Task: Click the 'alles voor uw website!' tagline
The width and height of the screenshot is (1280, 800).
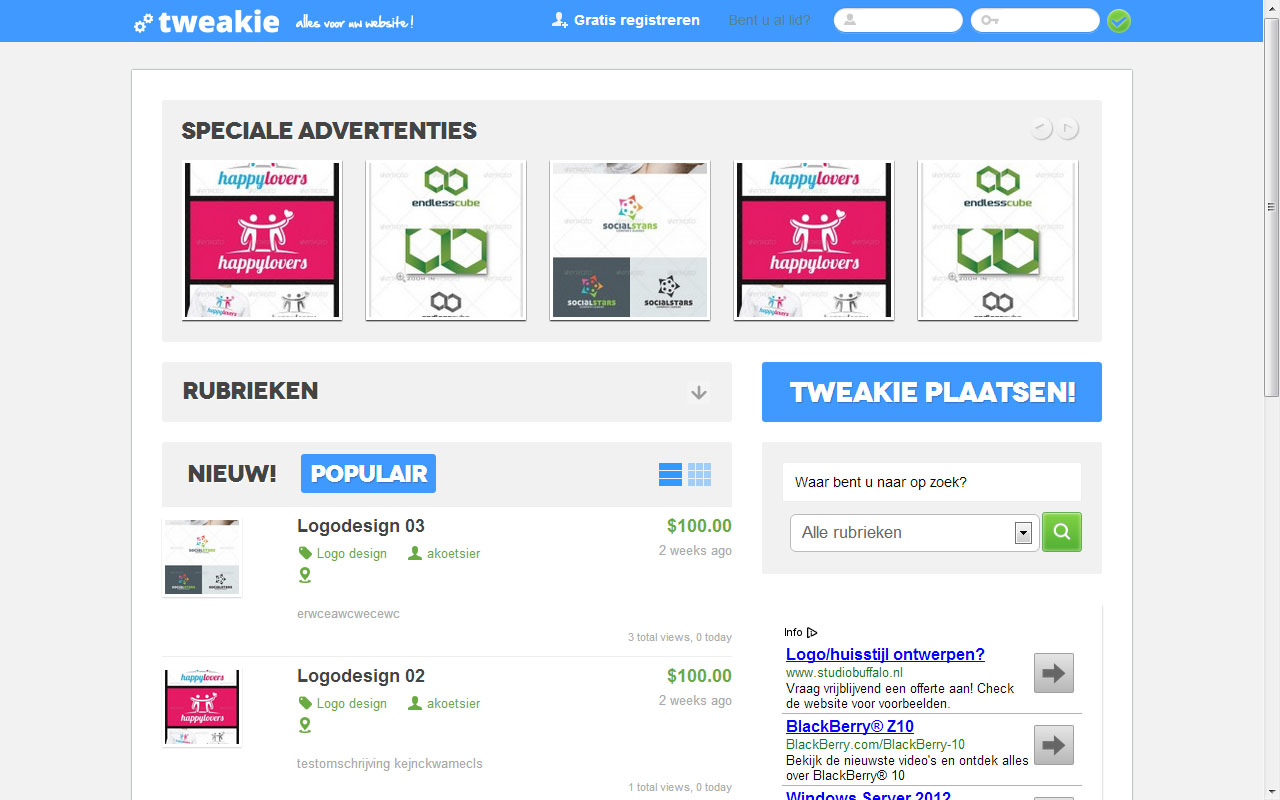Action: pyautogui.click(x=354, y=22)
